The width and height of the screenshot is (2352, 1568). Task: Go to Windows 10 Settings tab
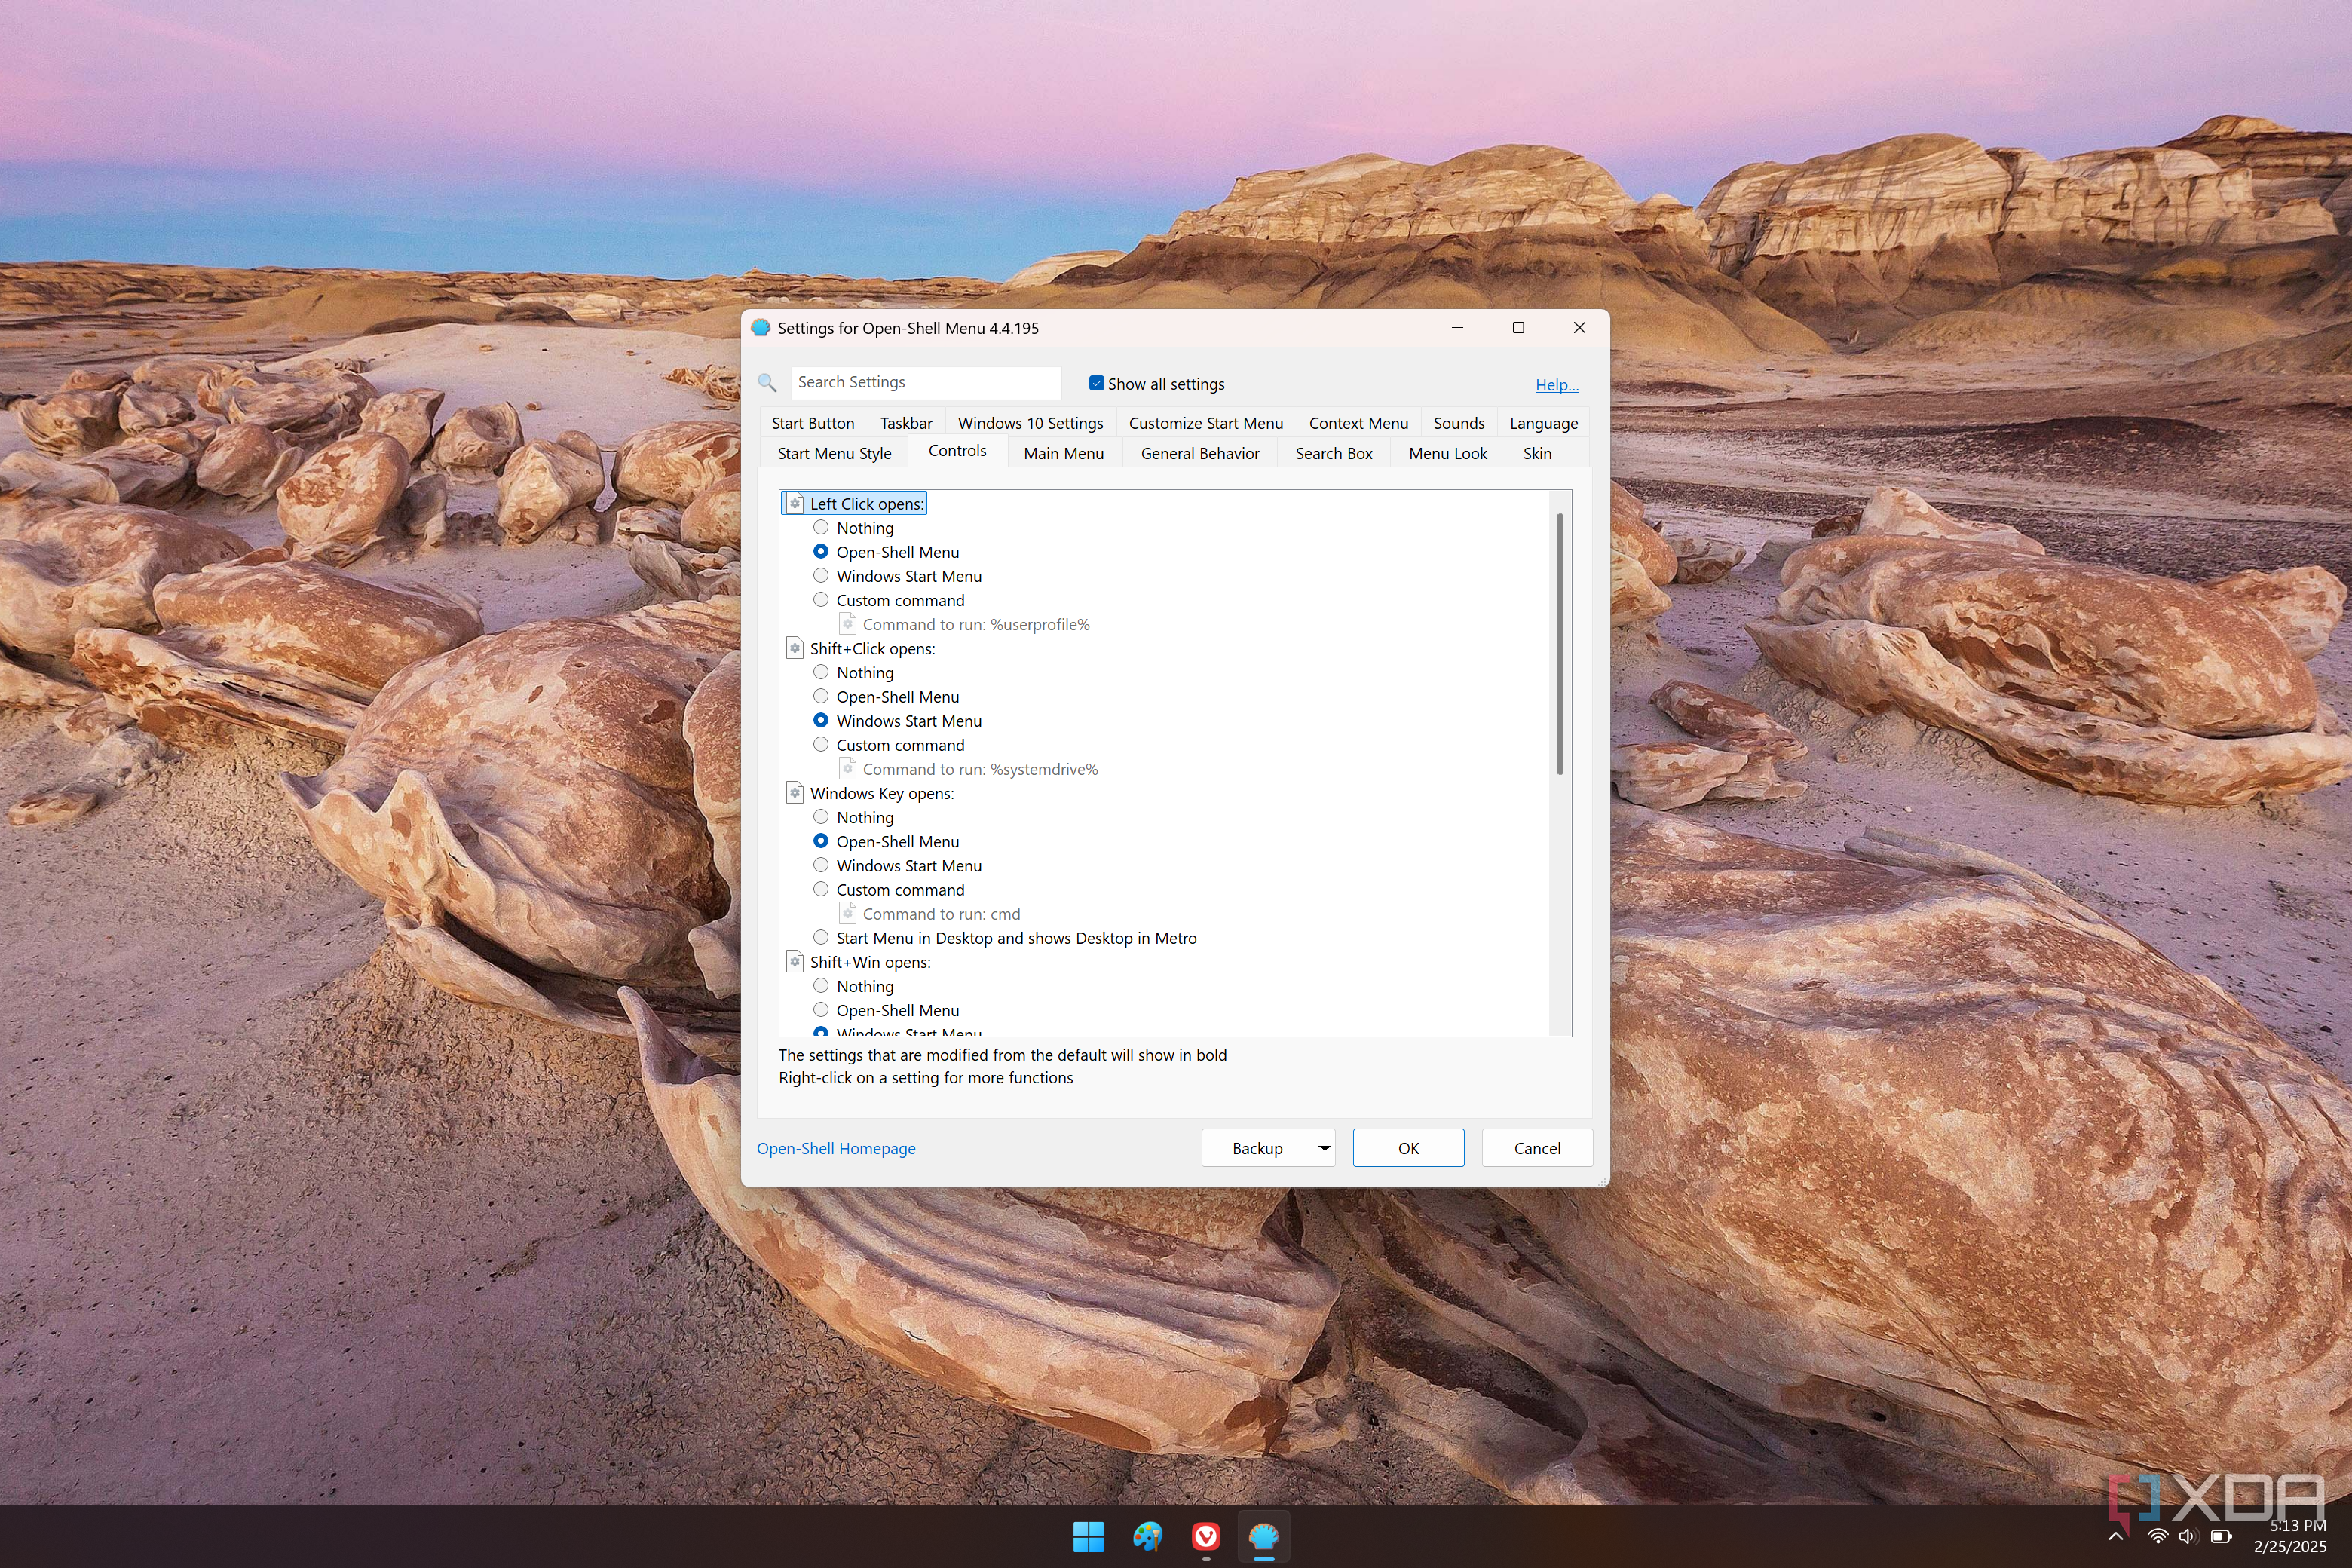click(1030, 423)
